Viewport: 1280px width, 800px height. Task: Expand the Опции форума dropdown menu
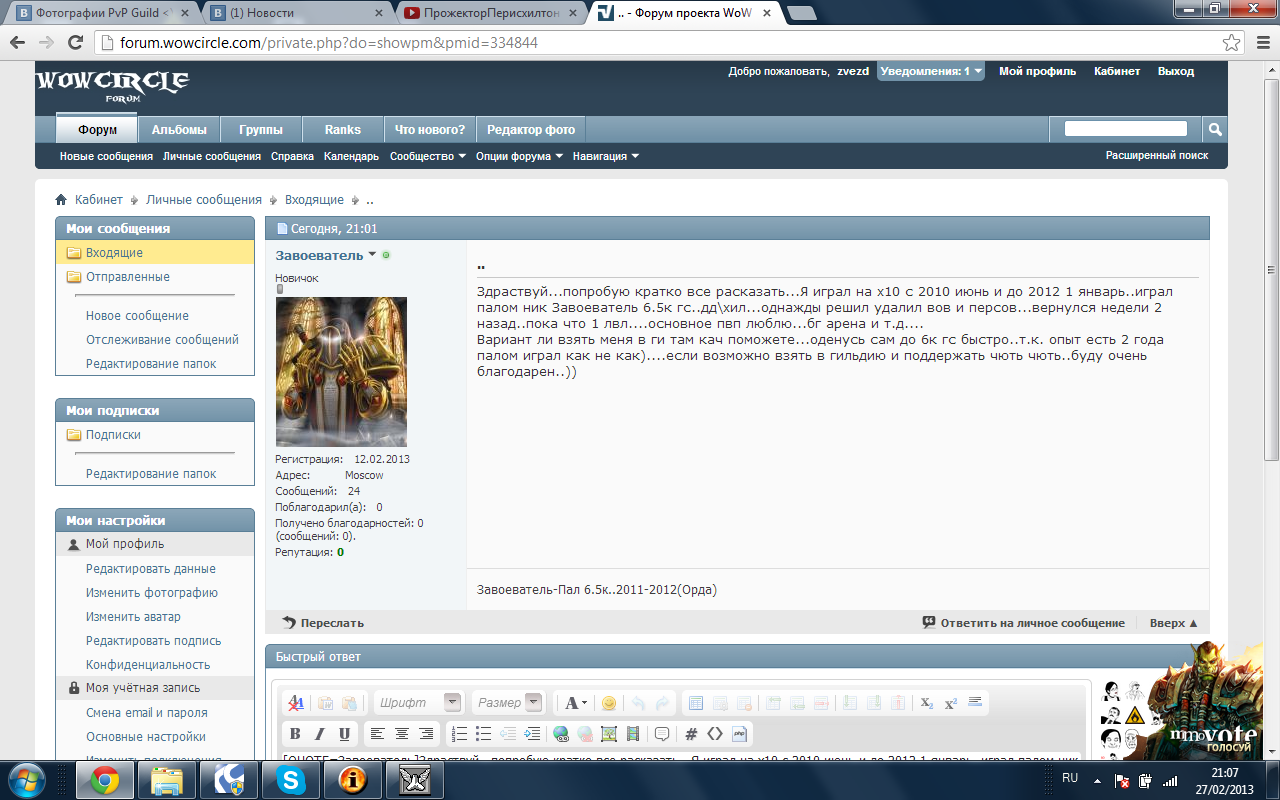tap(519, 156)
